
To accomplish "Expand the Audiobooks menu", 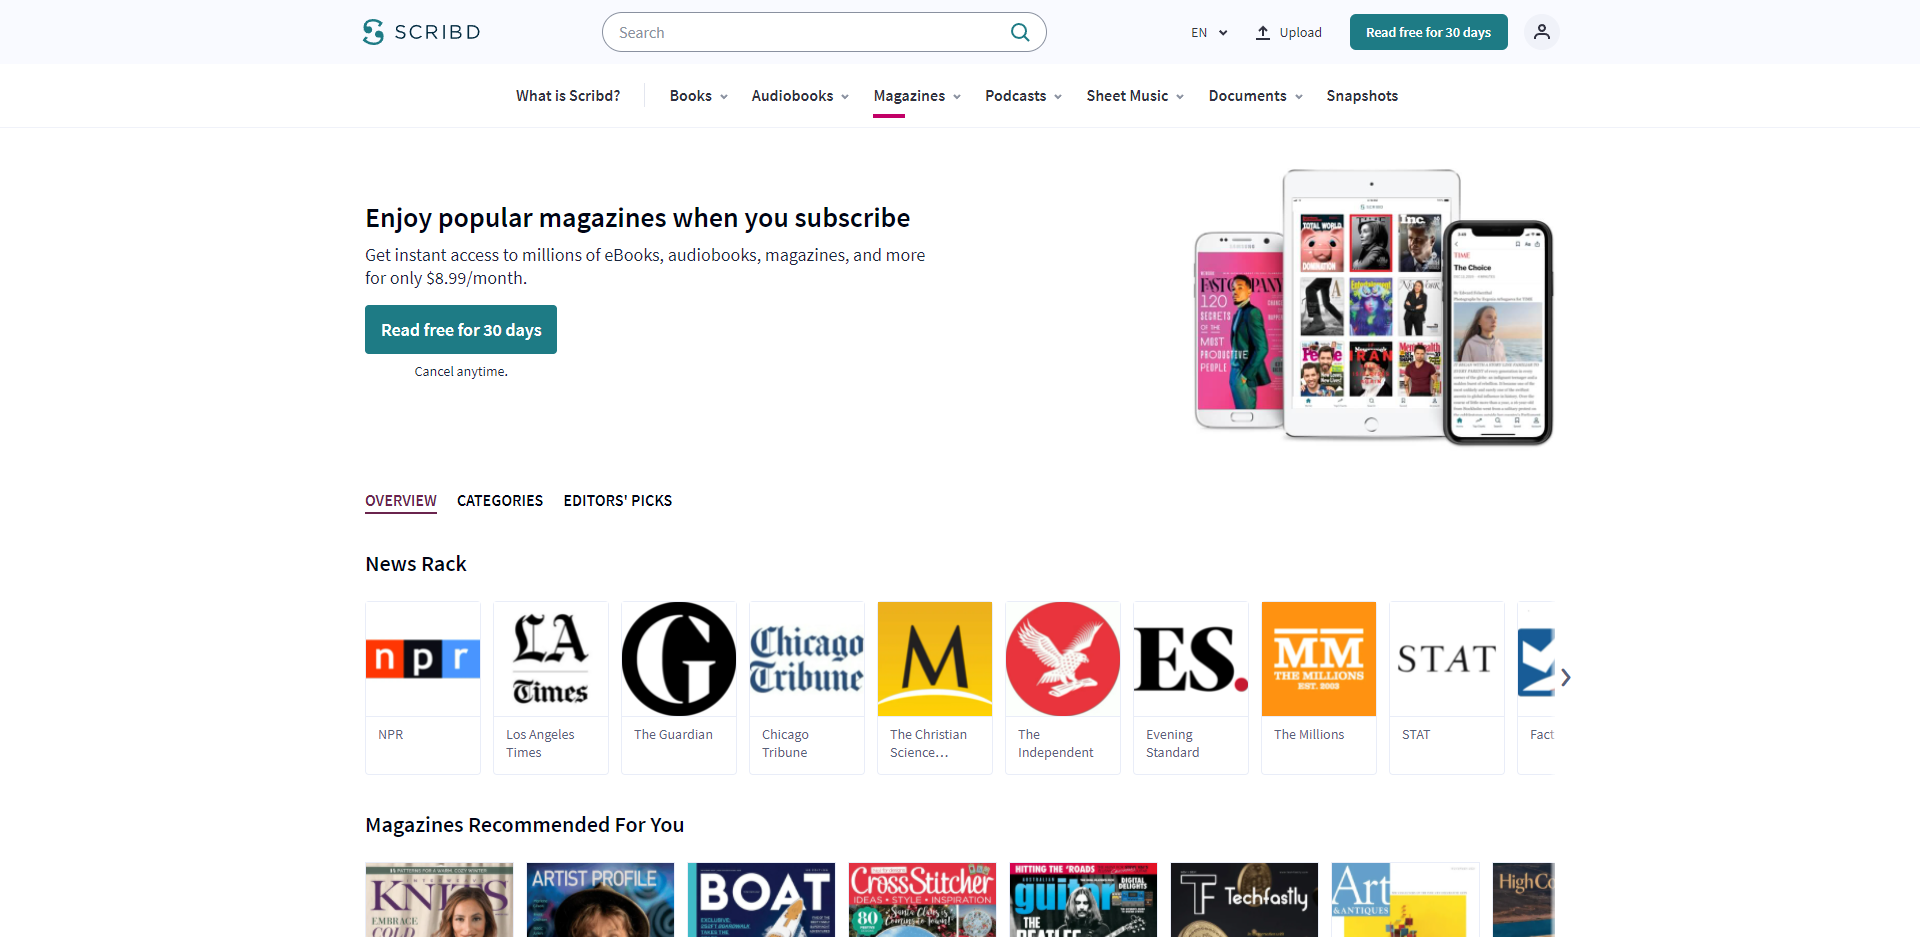I will click(800, 96).
